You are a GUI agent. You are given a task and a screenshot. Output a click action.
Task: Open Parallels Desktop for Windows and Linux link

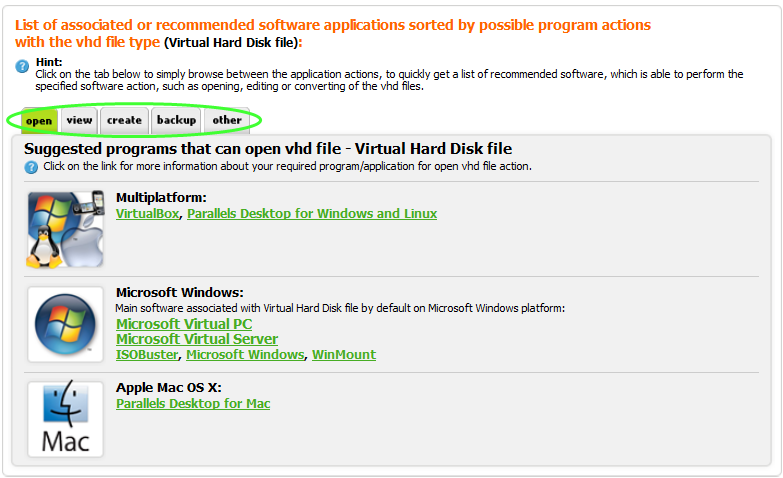point(312,214)
